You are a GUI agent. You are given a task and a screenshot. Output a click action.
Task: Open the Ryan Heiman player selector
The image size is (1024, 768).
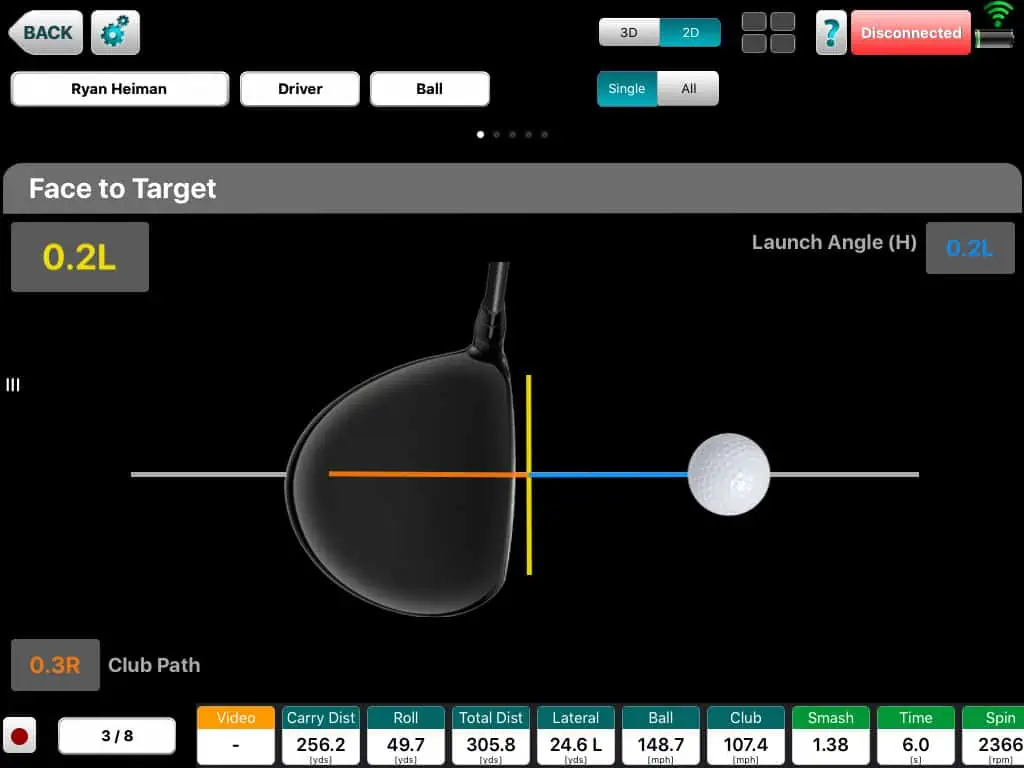[x=119, y=89]
